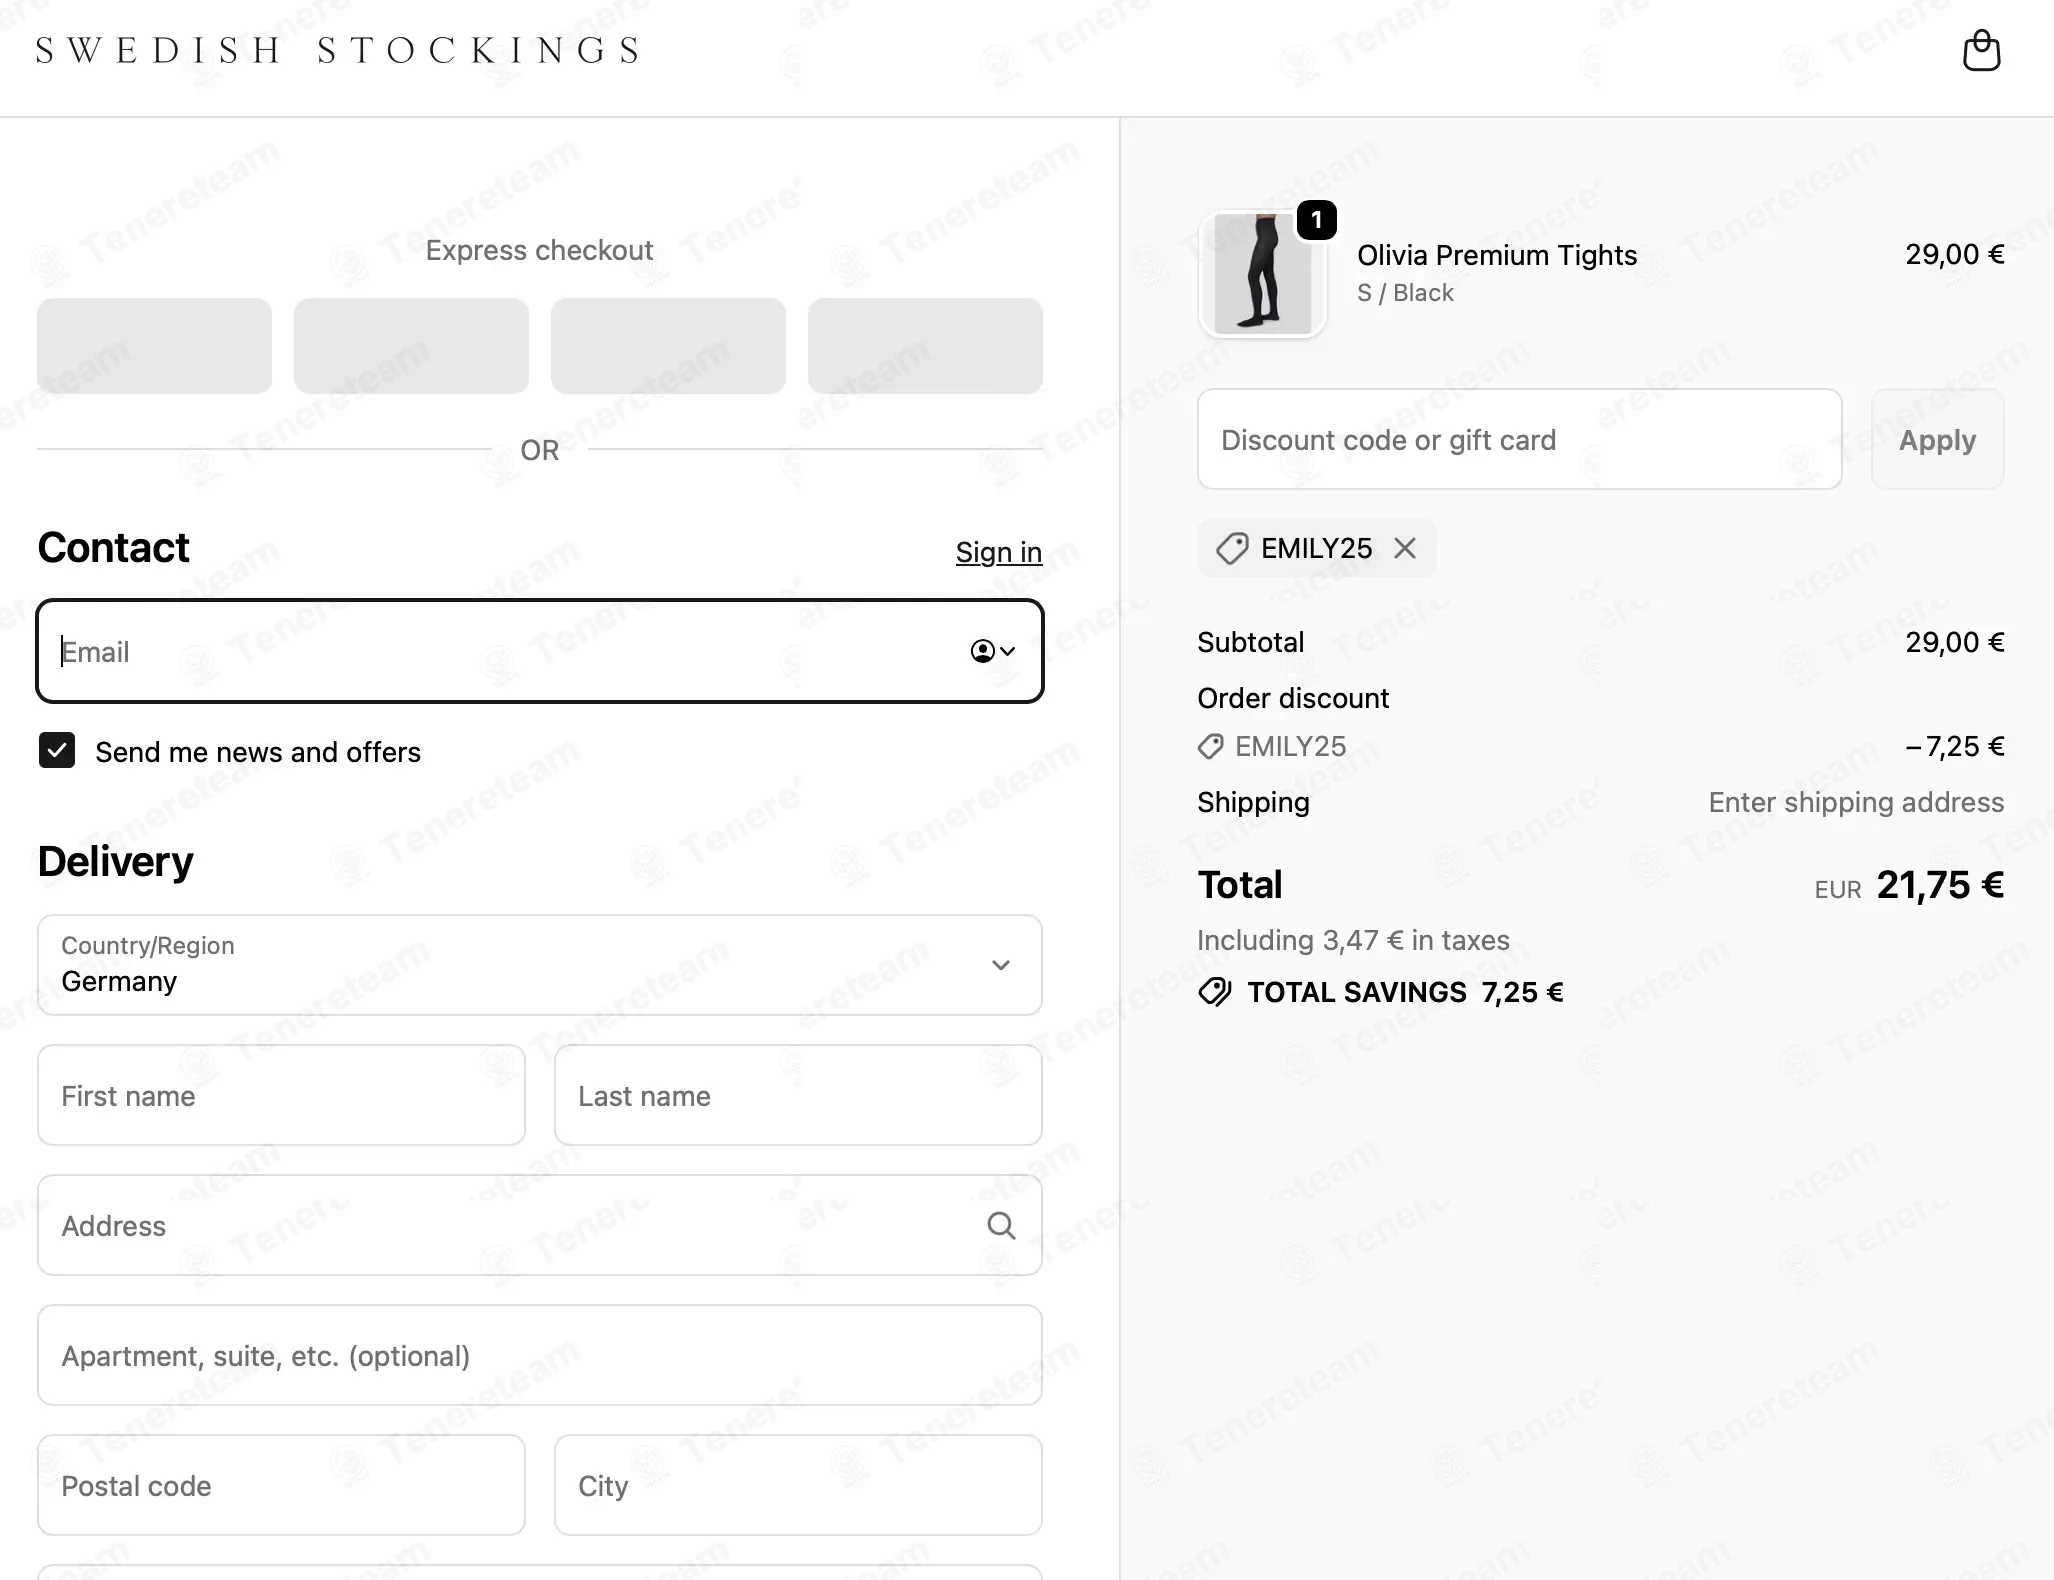The height and width of the screenshot is (1580, 2054).
Task: Click the −7,25 € discount amount
Action: pos(1954,746)
